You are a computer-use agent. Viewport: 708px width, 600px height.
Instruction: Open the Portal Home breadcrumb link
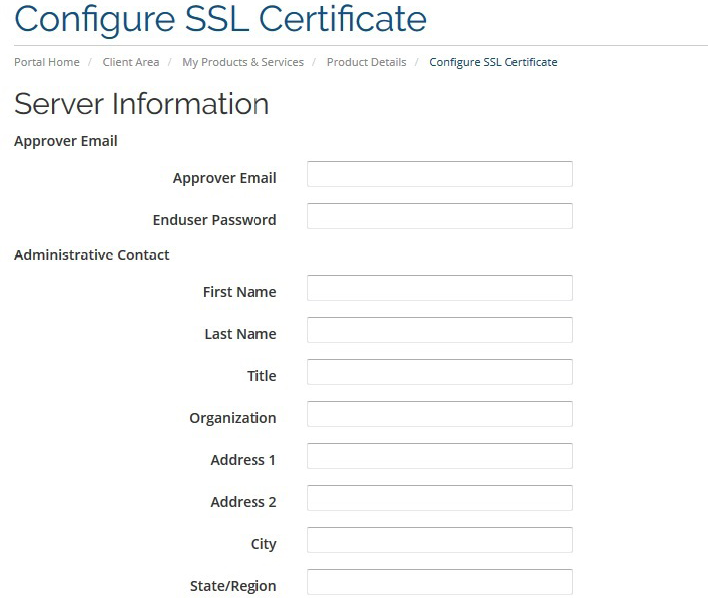click(x=47, y=62)
